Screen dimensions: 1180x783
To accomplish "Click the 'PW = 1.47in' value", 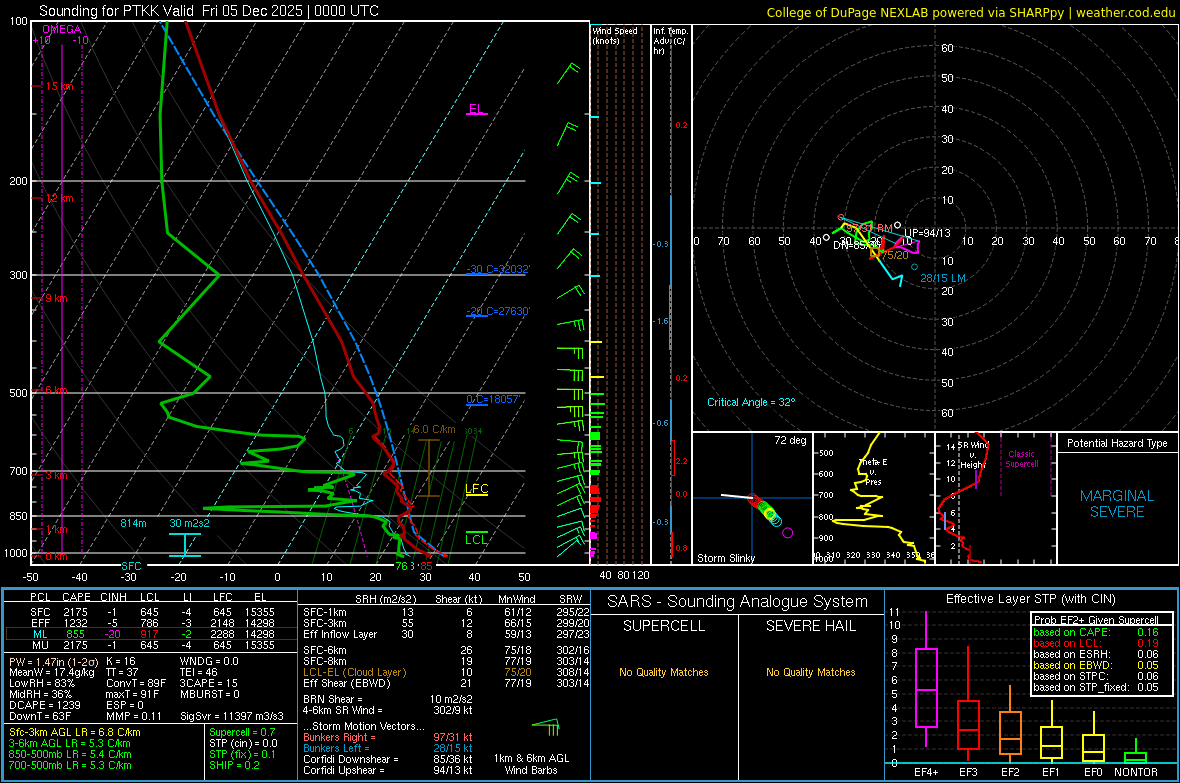I will pyautogui.click(x=51, y=661).
